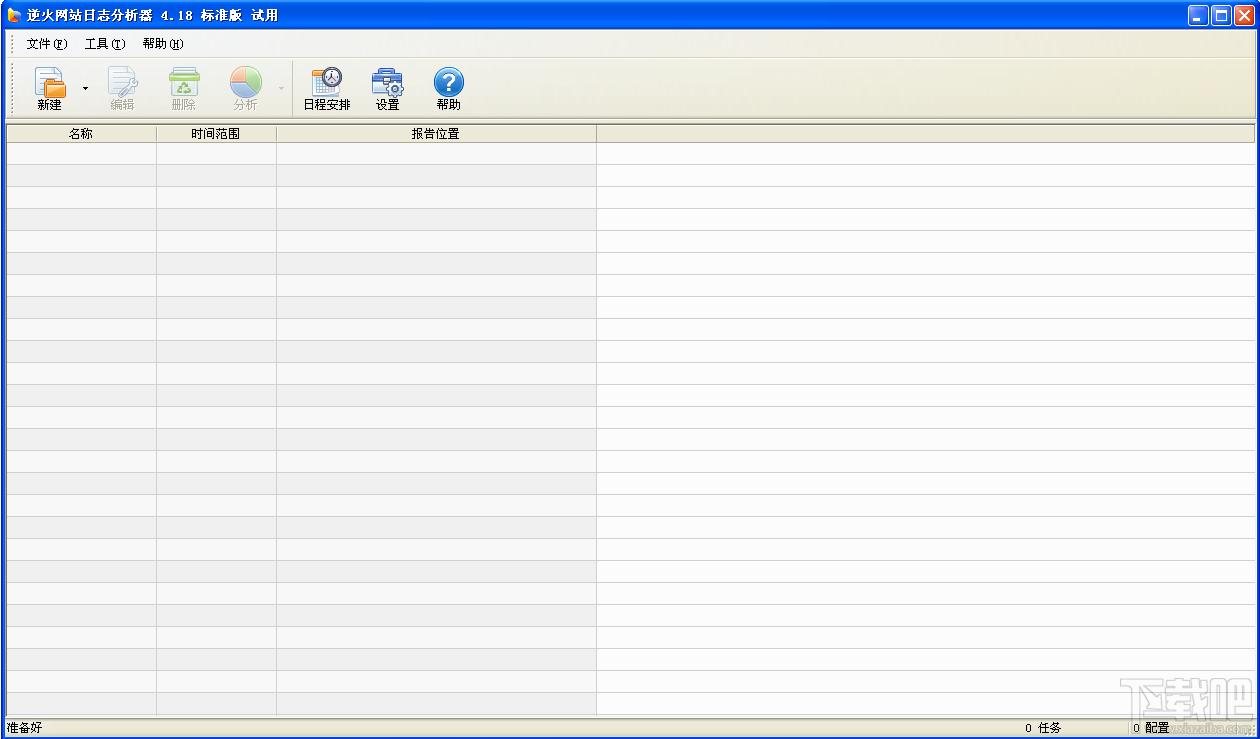1260x739 pixels.
Task: Click the 报告位置 column header
Action: 436,133
